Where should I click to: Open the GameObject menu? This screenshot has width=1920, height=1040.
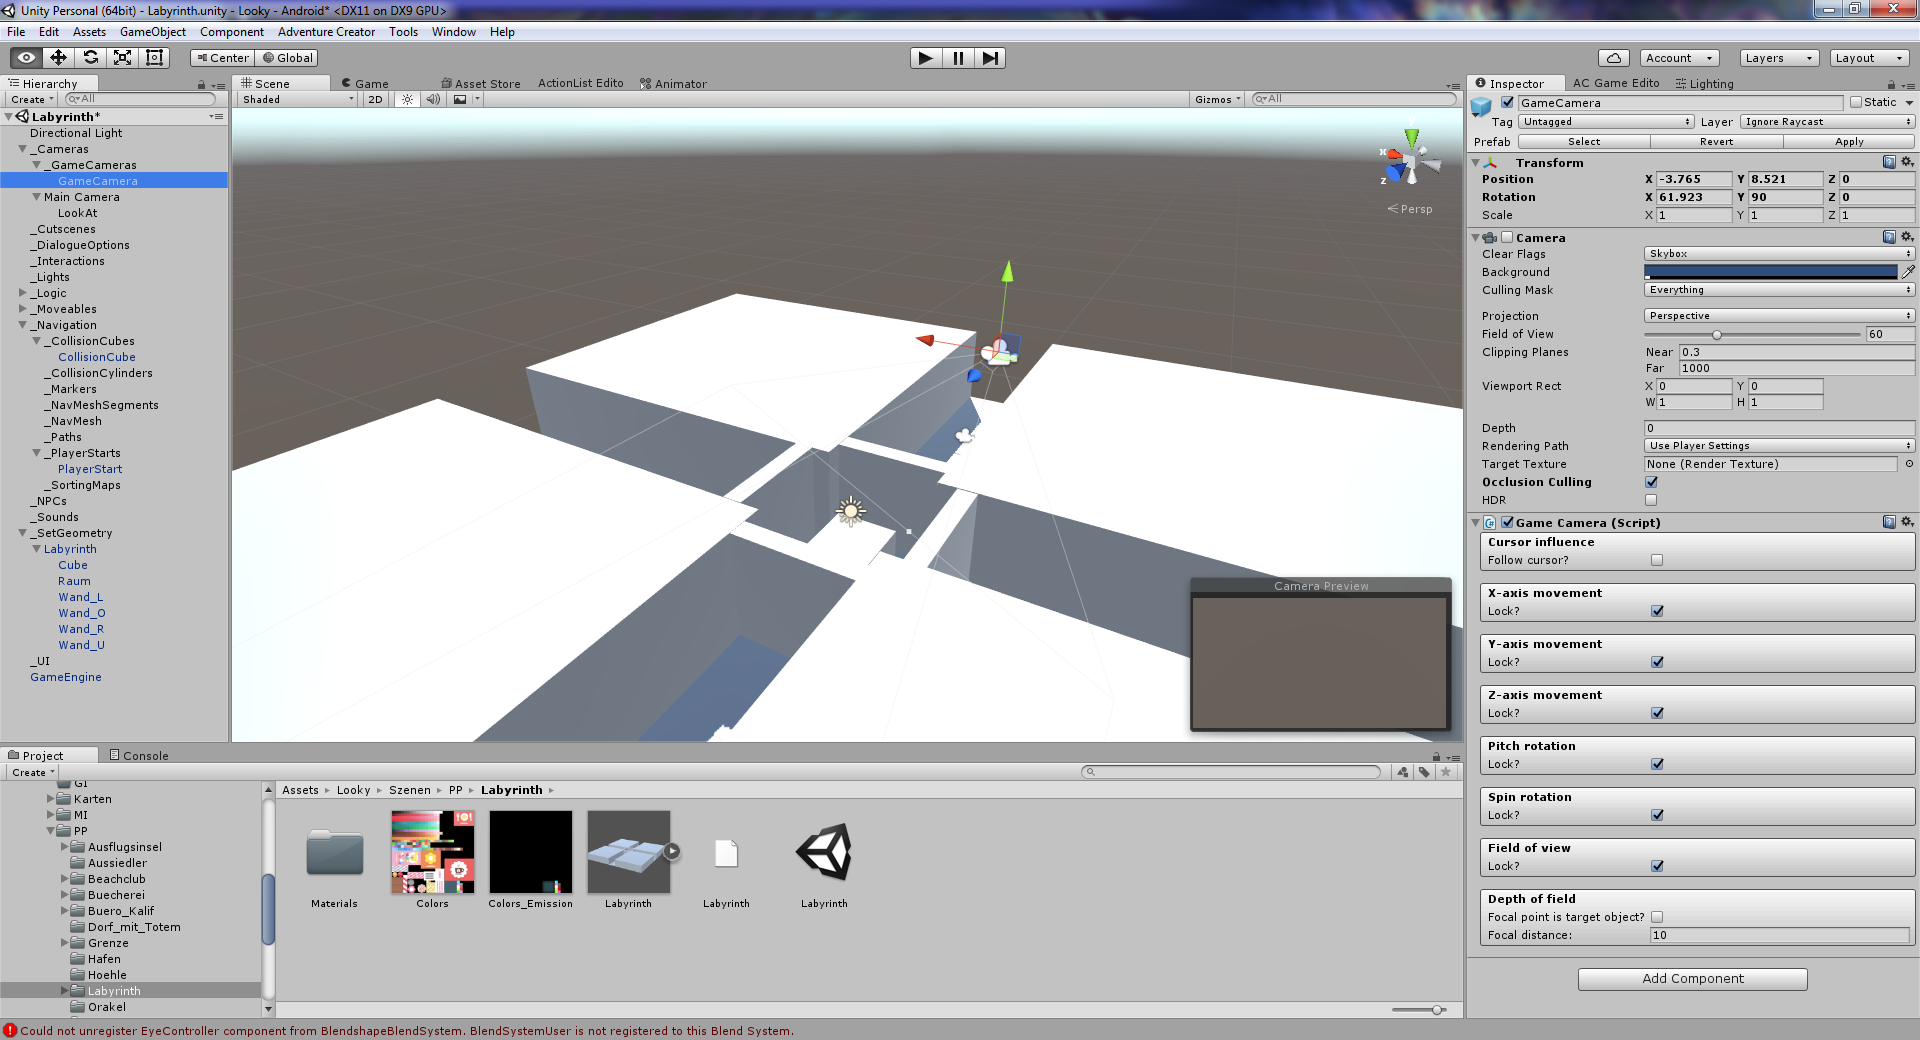(x=152, y=32)
